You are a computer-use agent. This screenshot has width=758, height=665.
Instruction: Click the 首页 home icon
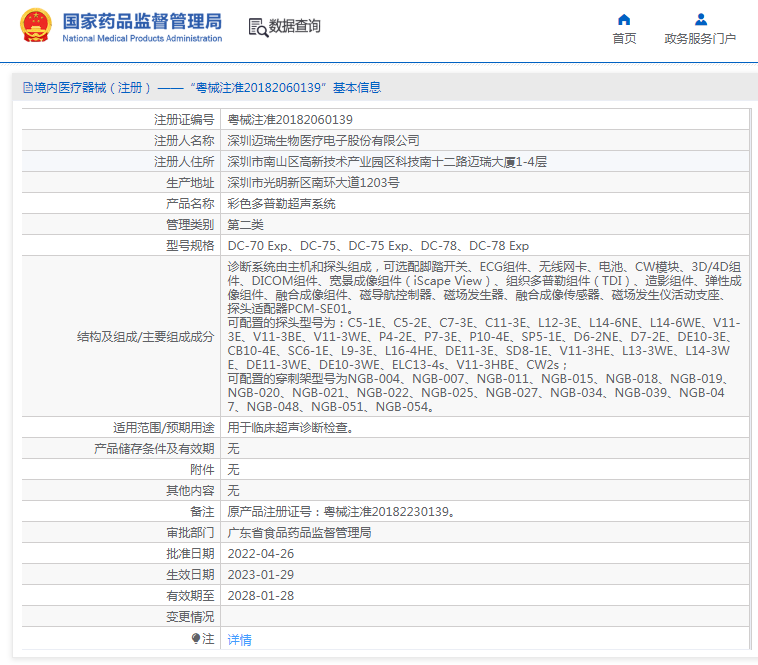624,19
